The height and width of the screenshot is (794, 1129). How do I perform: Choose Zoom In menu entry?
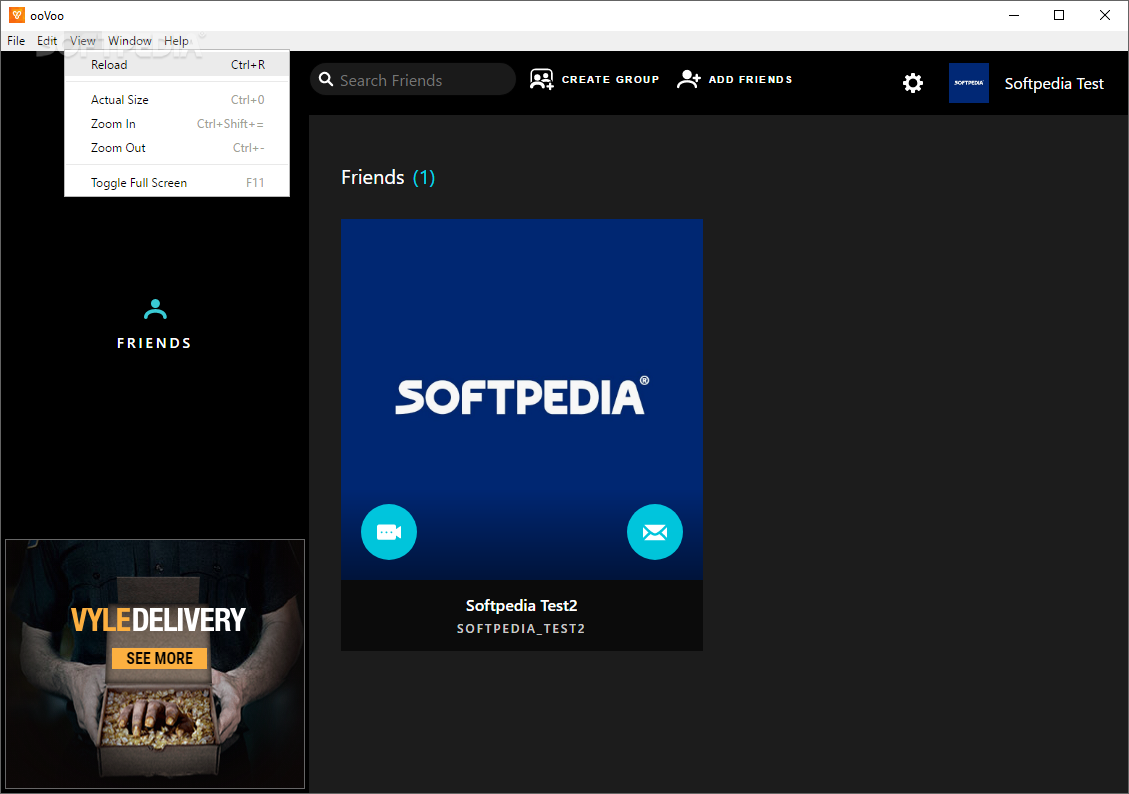[x=177, y=124]
